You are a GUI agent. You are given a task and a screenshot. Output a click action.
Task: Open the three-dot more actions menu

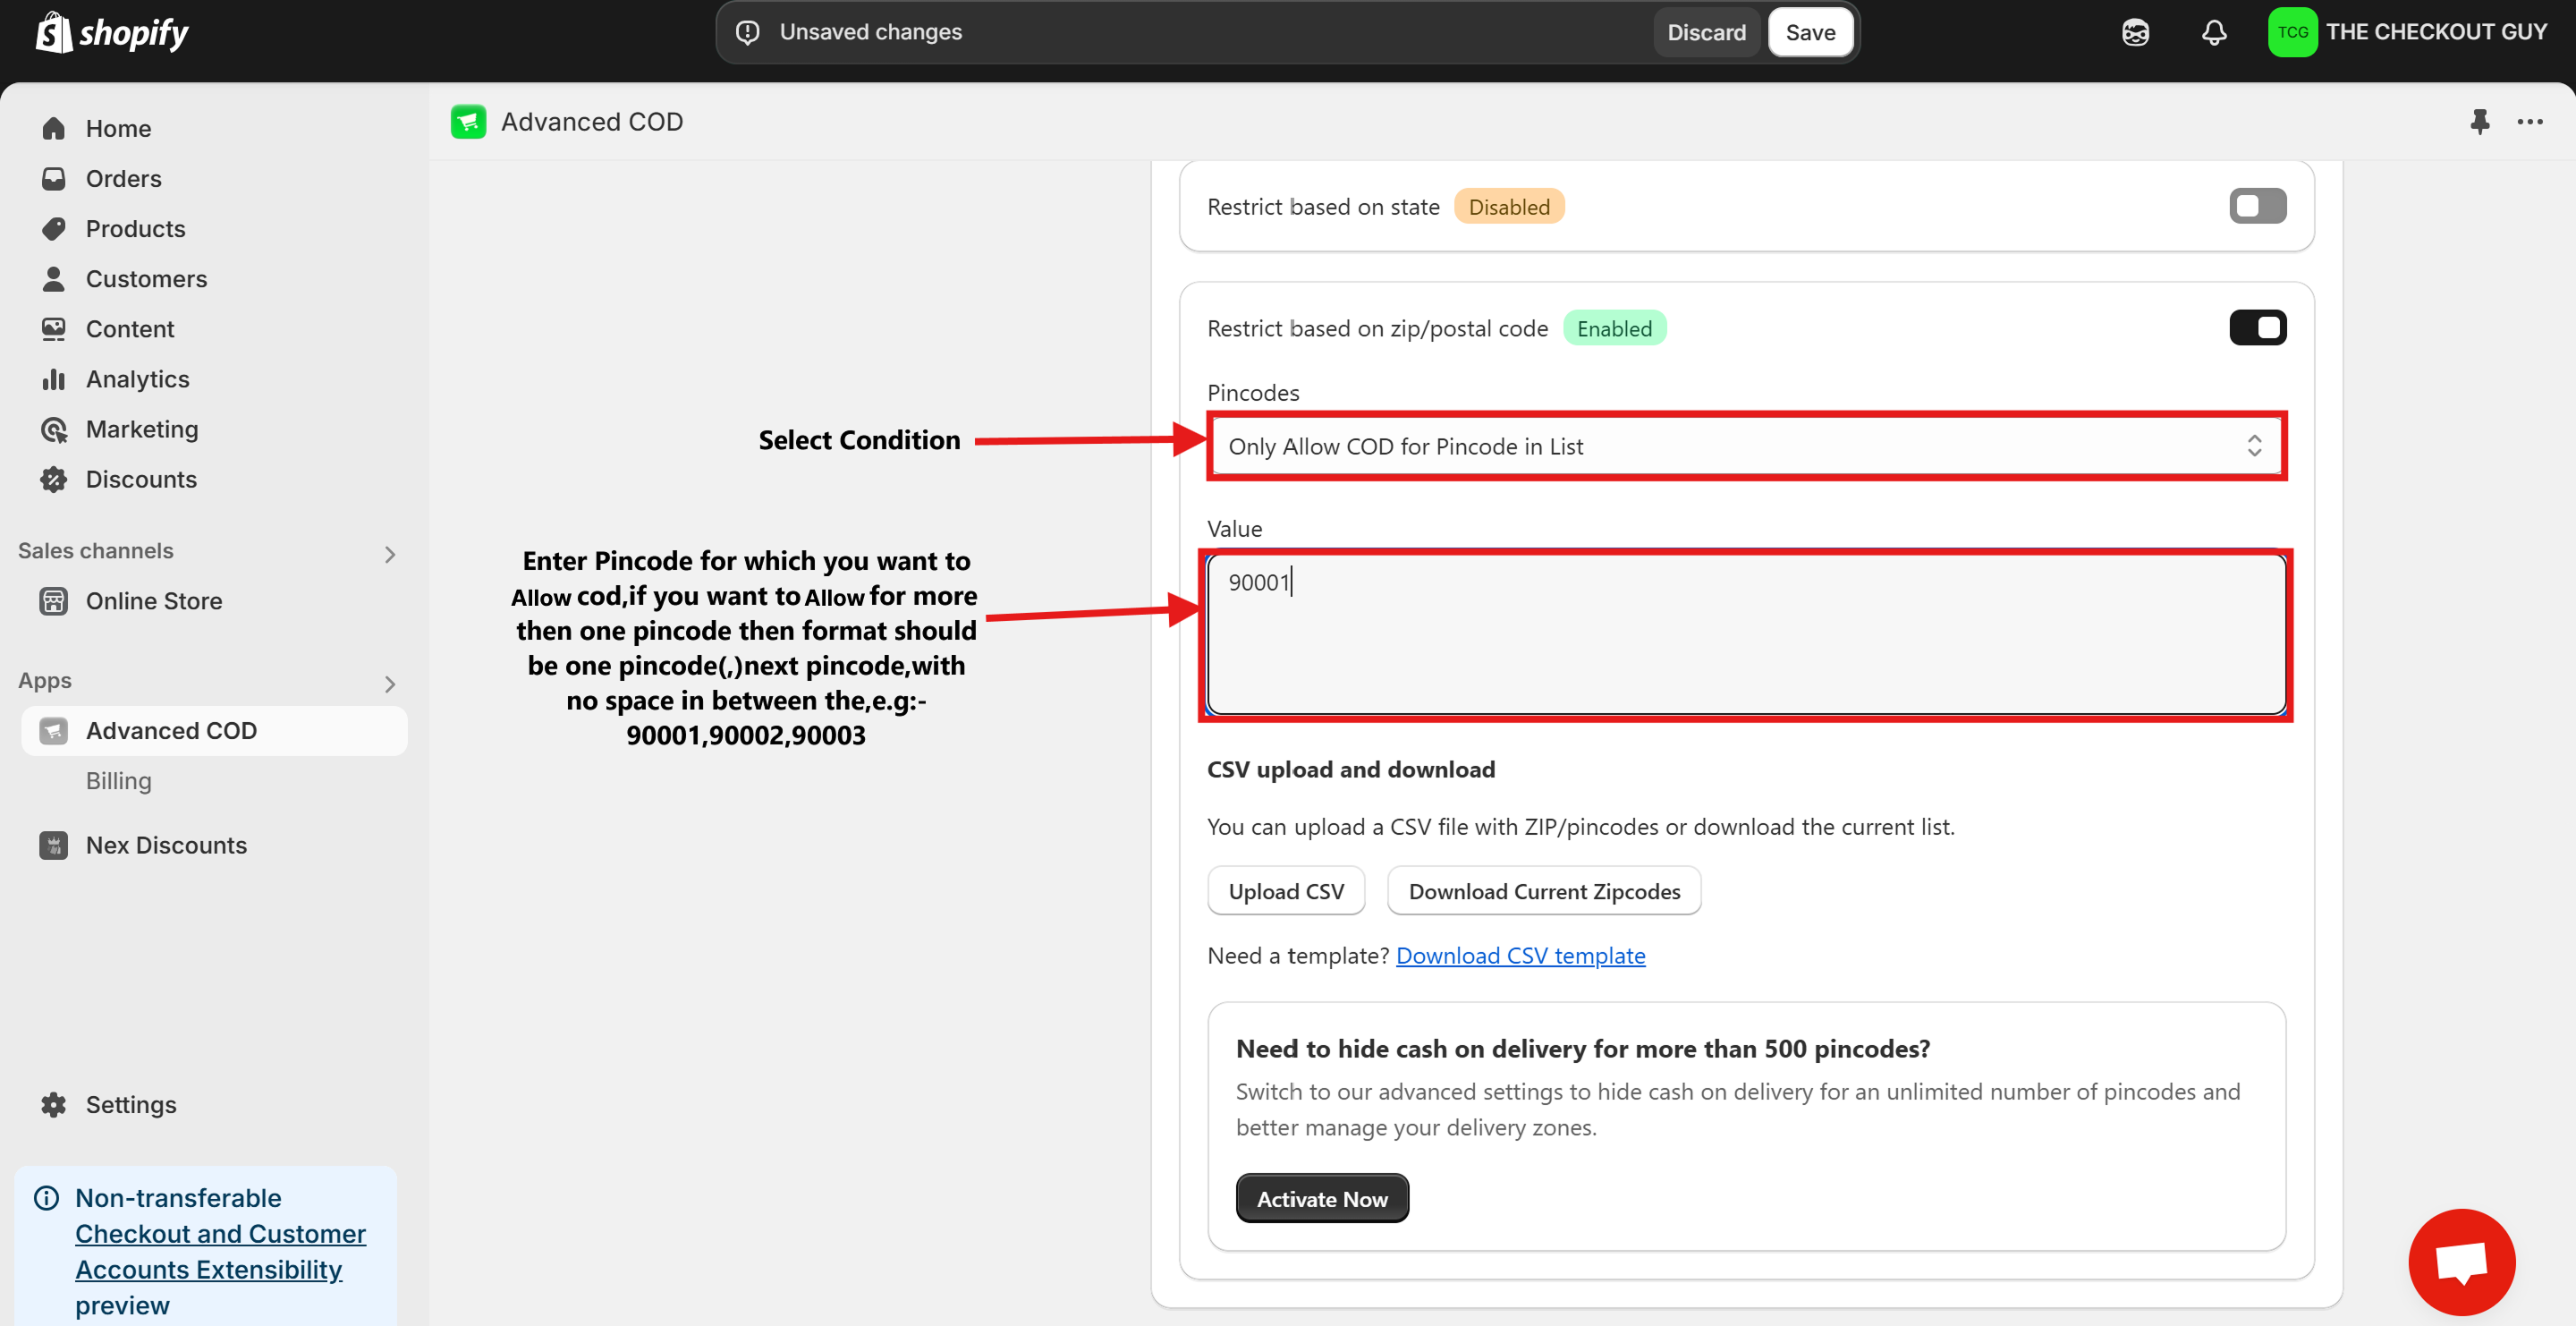[x=2530, y=122]
